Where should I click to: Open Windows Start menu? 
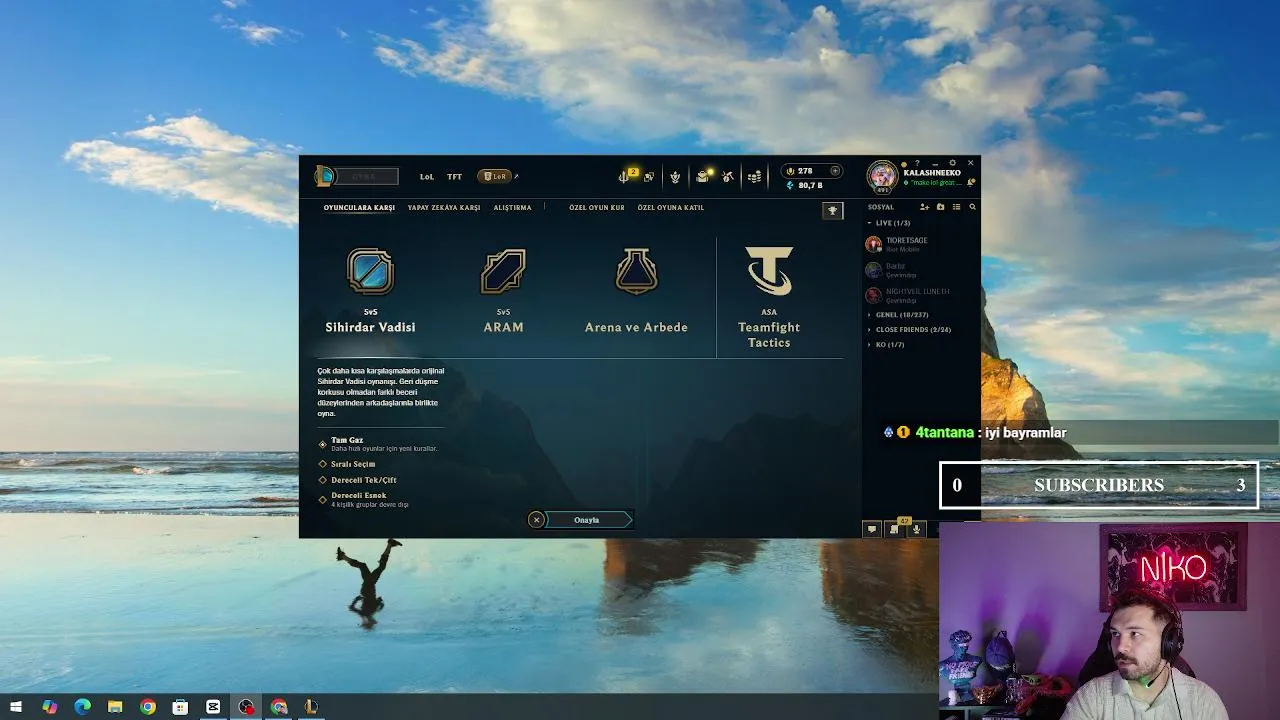pos(16,707)
